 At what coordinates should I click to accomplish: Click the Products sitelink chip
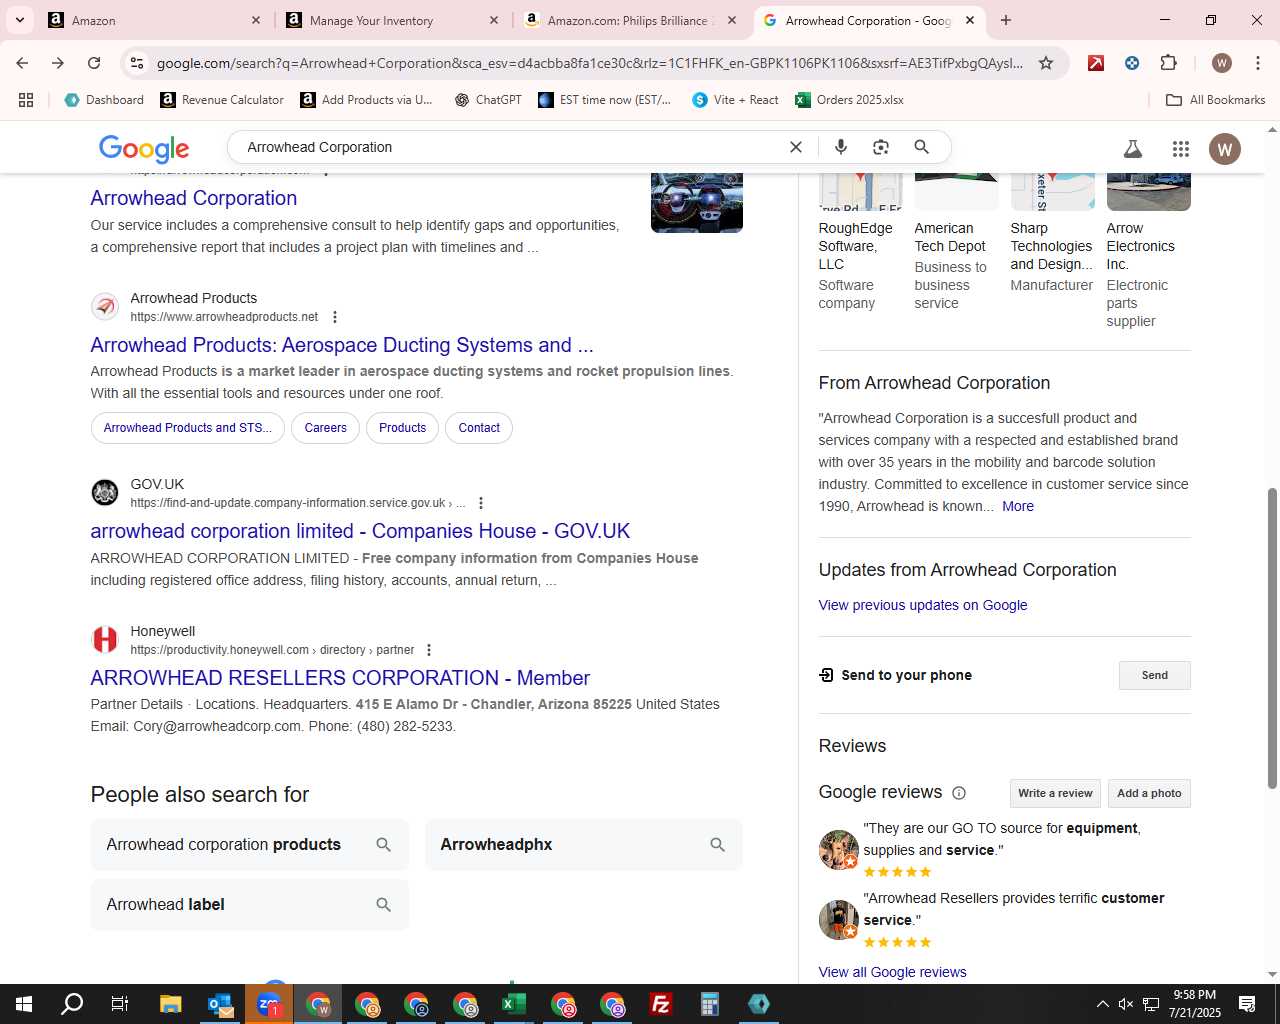click(x=402, y=428)
